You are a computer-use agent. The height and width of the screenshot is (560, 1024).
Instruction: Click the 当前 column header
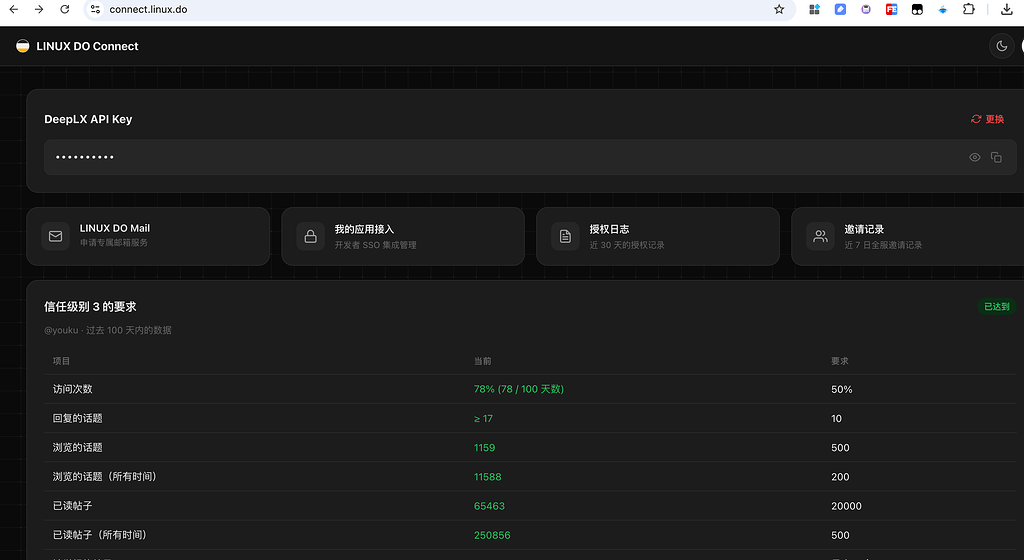click(483, 361)
